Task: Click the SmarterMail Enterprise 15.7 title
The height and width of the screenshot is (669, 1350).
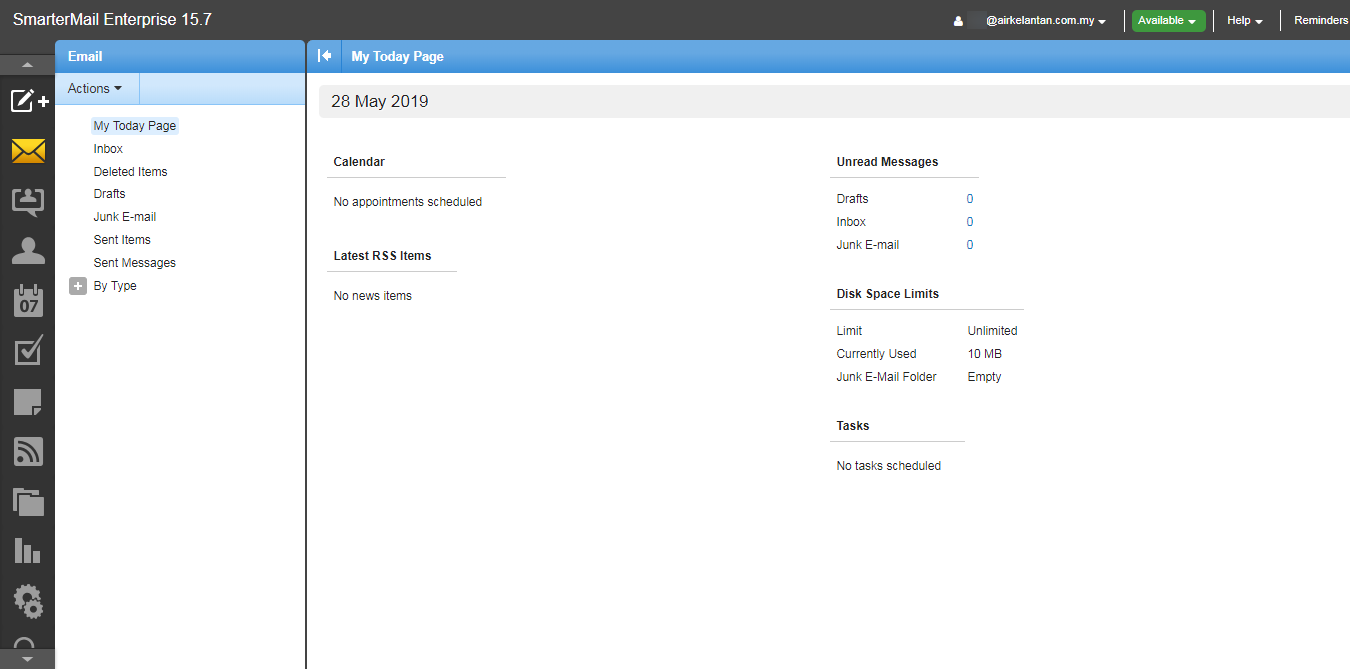Action: point(112,20)
